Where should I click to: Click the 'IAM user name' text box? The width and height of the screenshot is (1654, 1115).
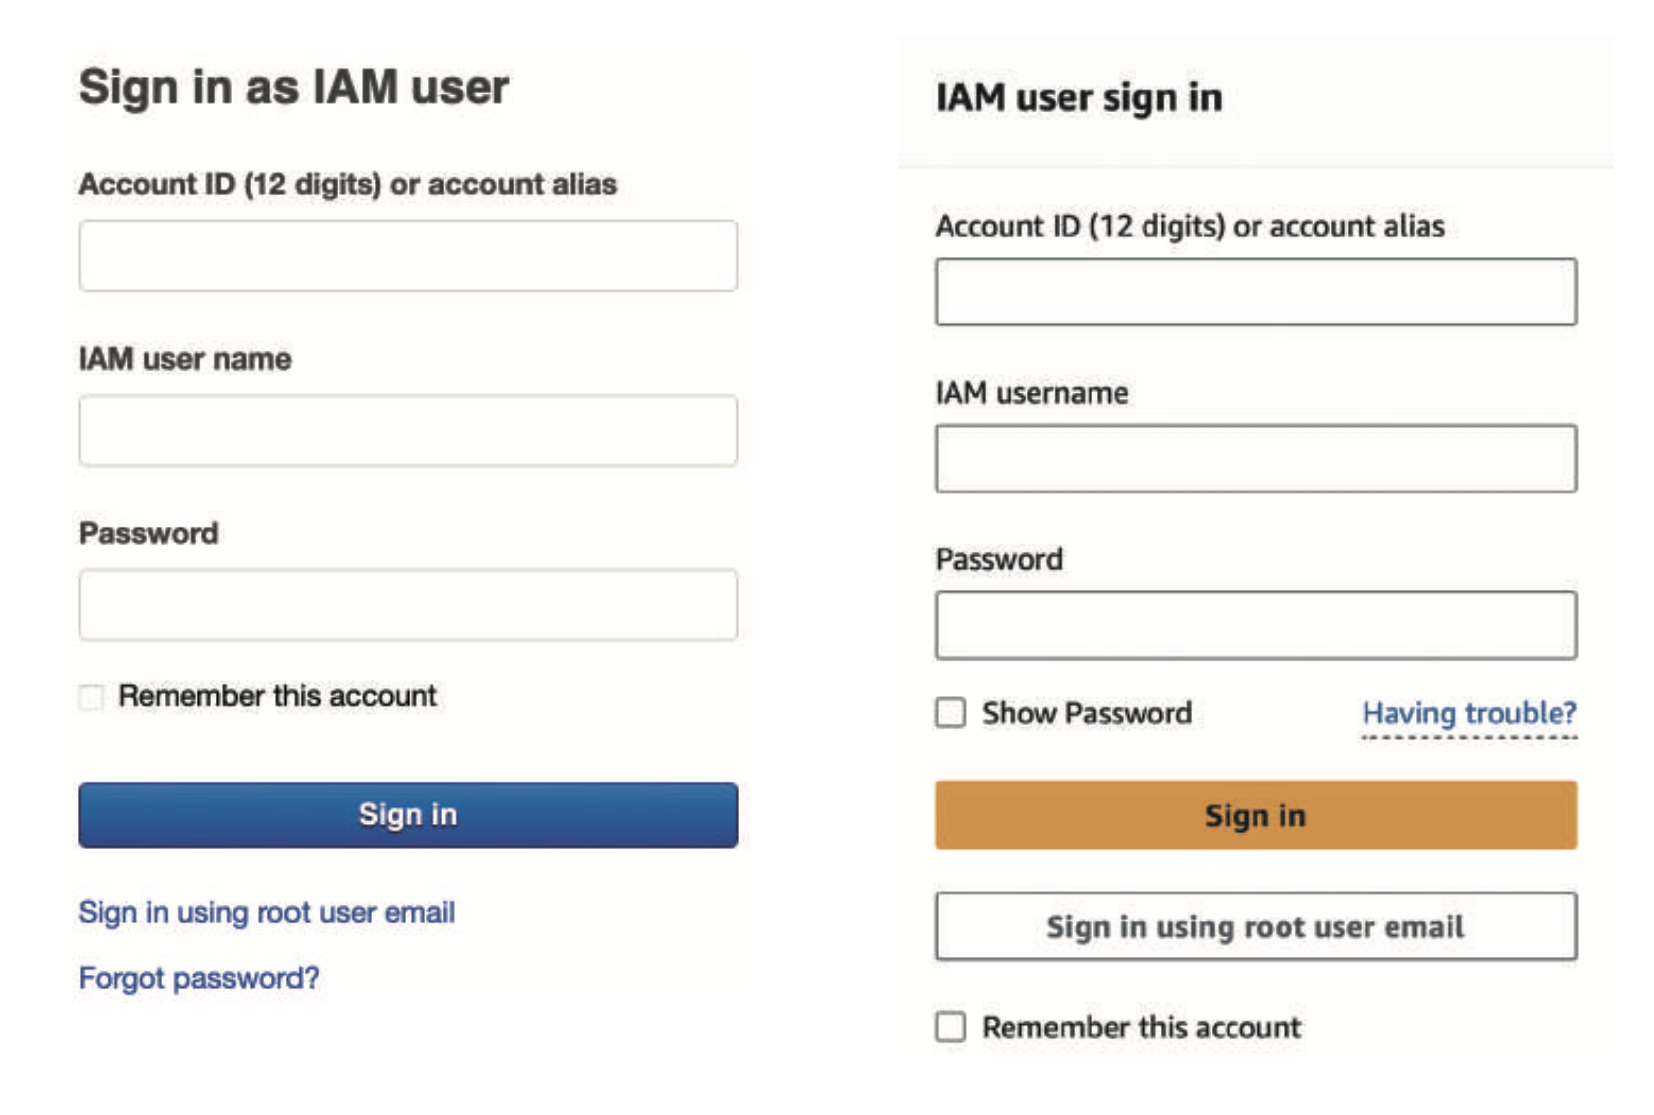[x=408, y=431]
